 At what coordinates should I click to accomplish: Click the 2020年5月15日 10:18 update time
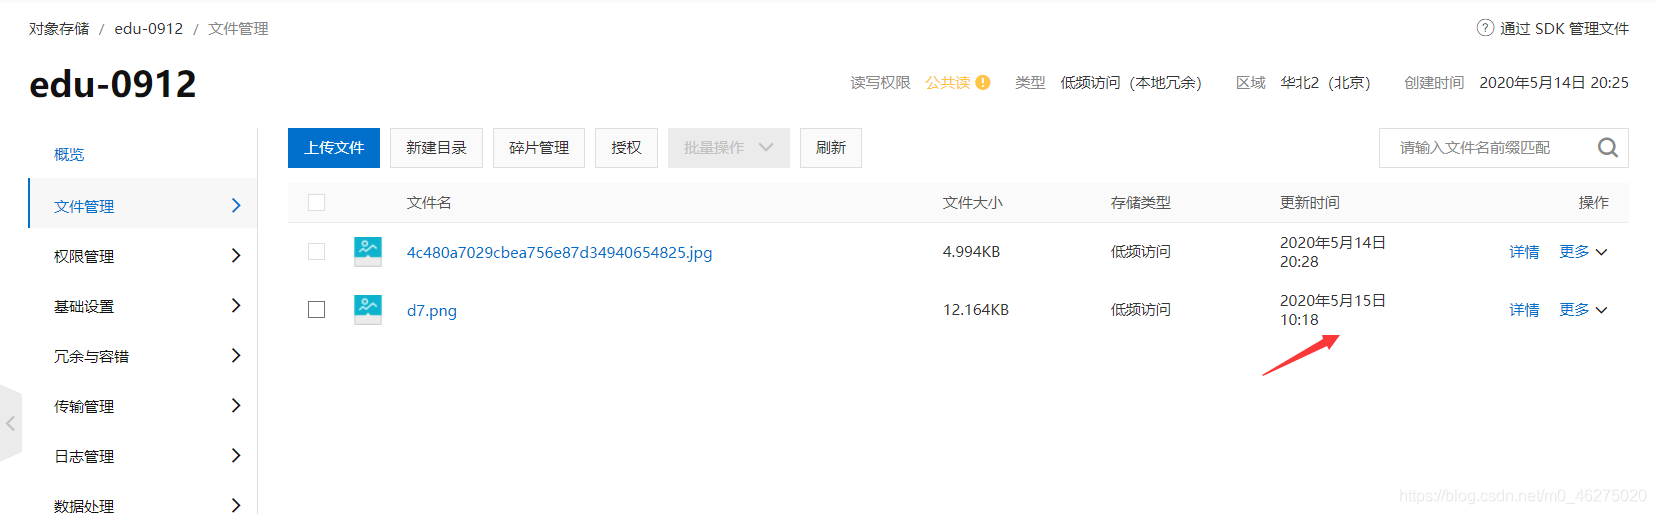click(1333, 310)
